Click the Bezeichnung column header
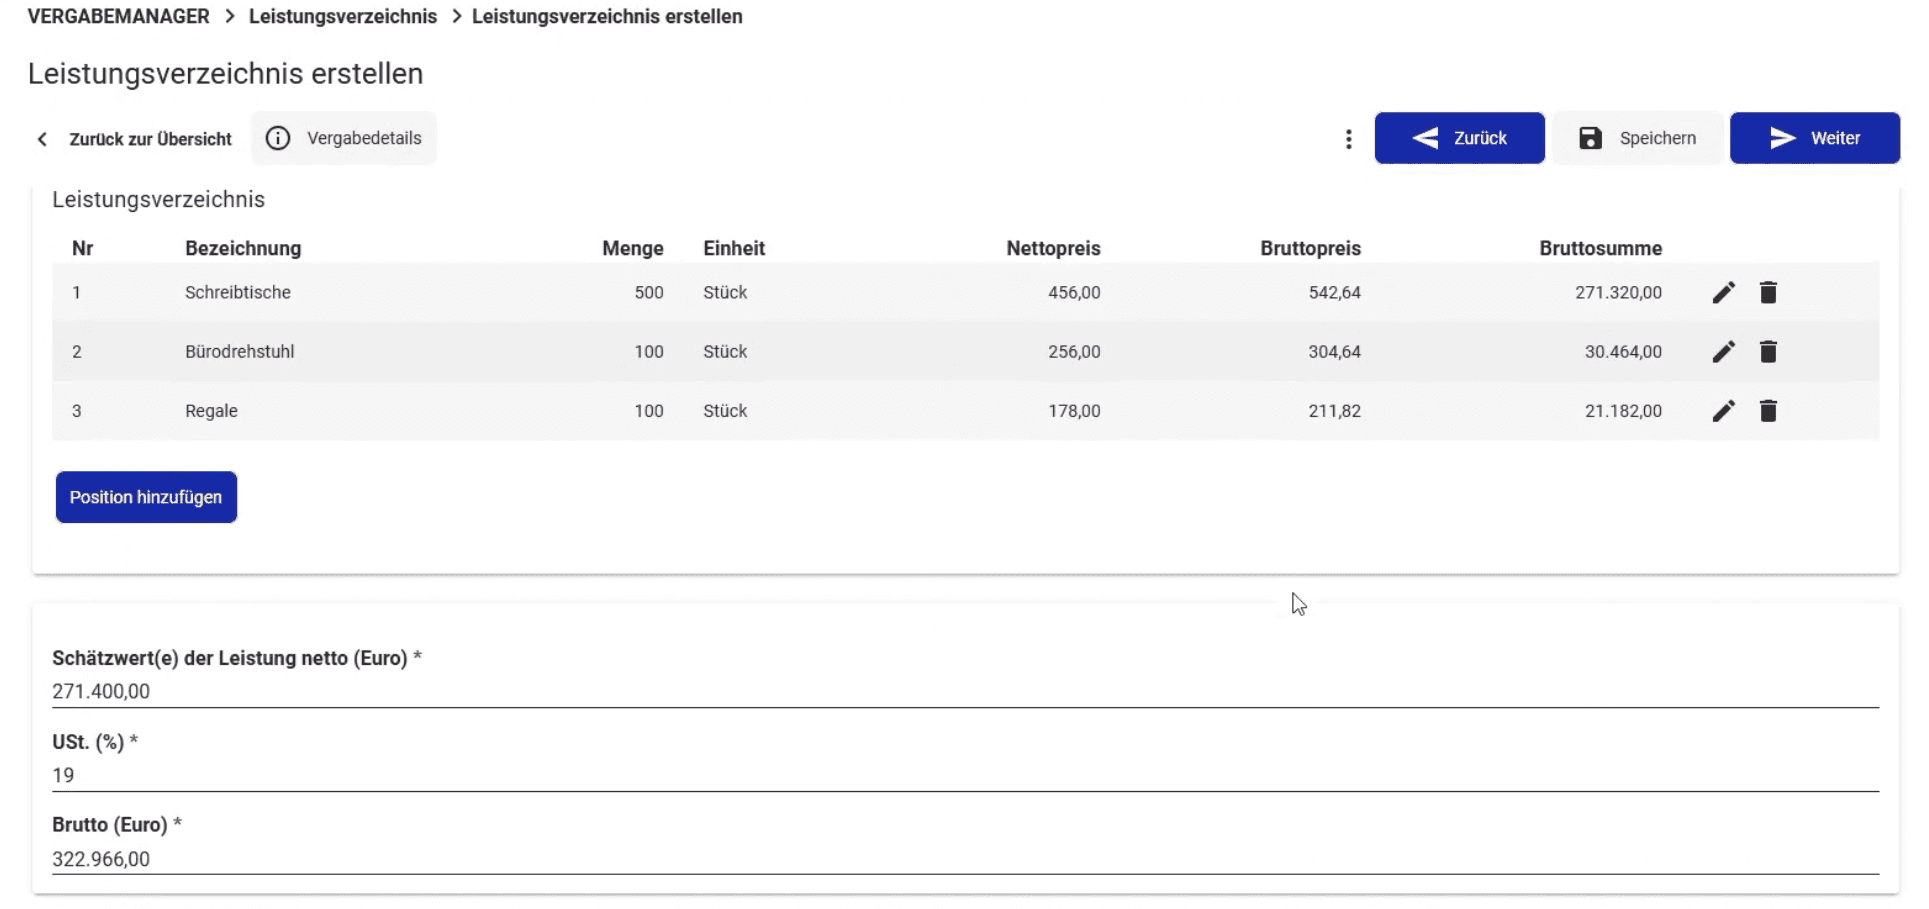Viewport: 1929px width, 909px height. click(243, 248)
